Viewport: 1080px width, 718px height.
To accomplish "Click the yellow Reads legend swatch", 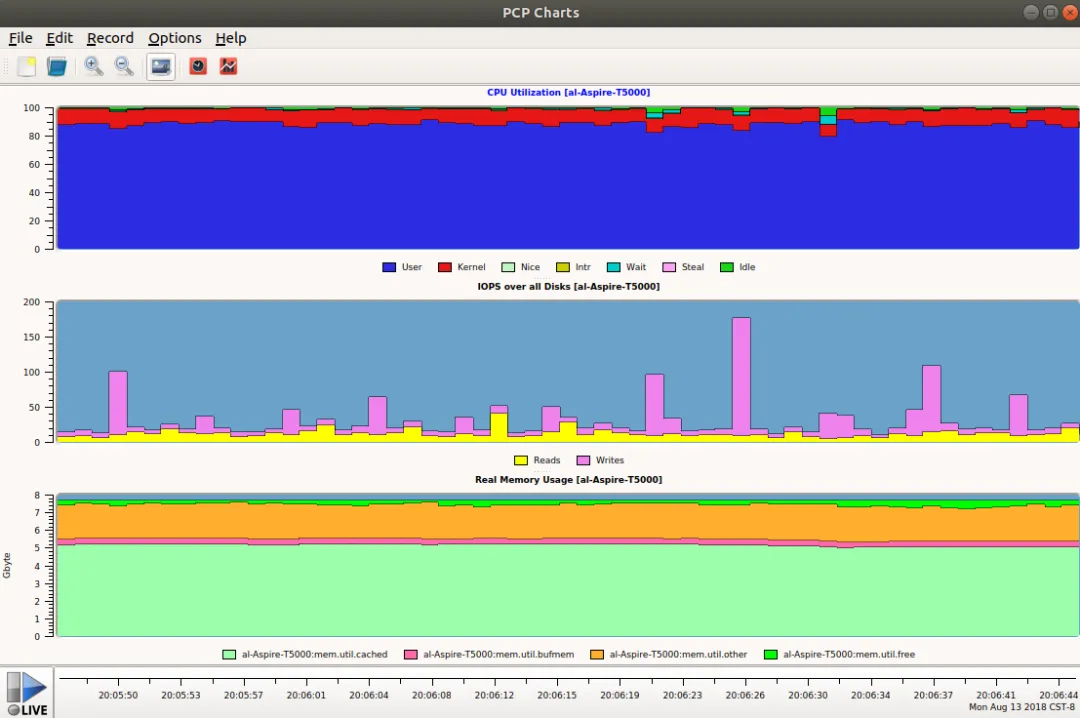I will 521,460.
